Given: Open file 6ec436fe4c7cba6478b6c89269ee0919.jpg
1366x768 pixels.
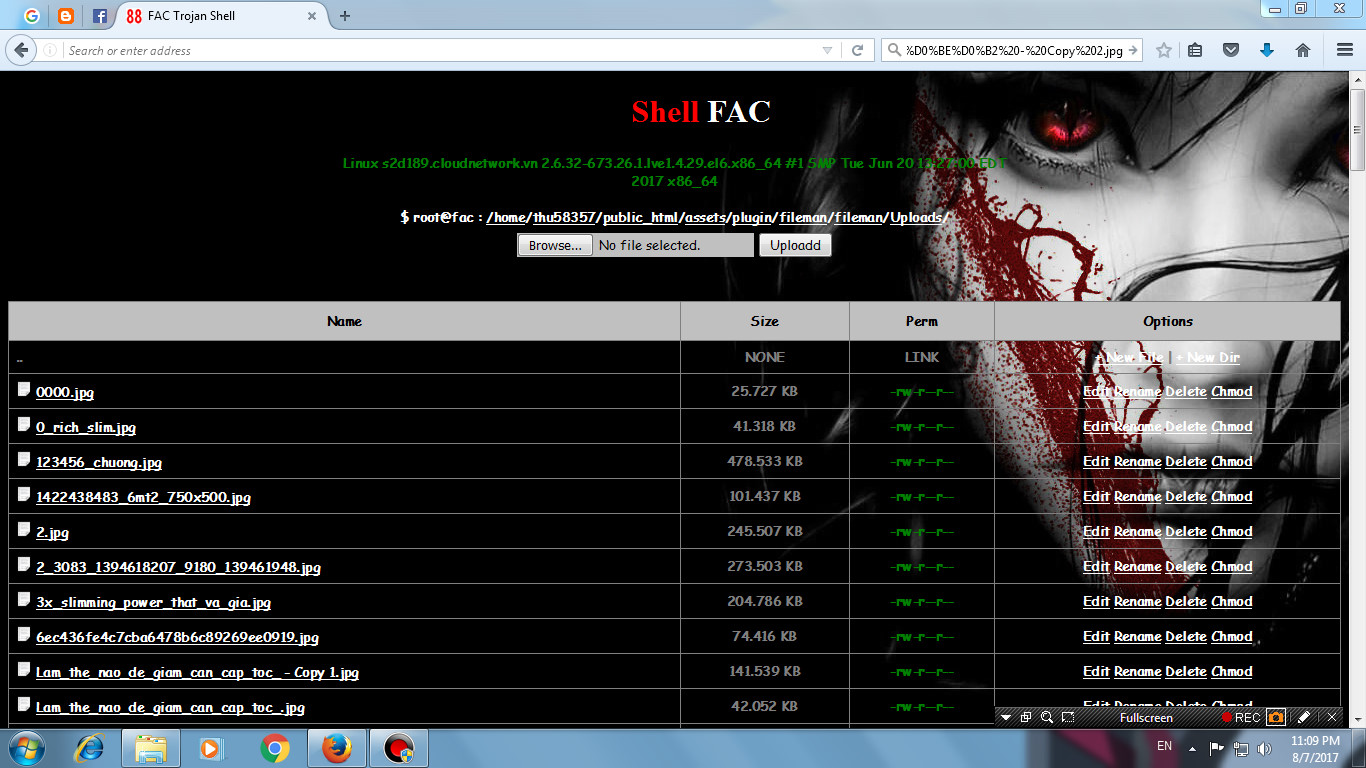Looking at the screenshot, I should pos(177,637).
